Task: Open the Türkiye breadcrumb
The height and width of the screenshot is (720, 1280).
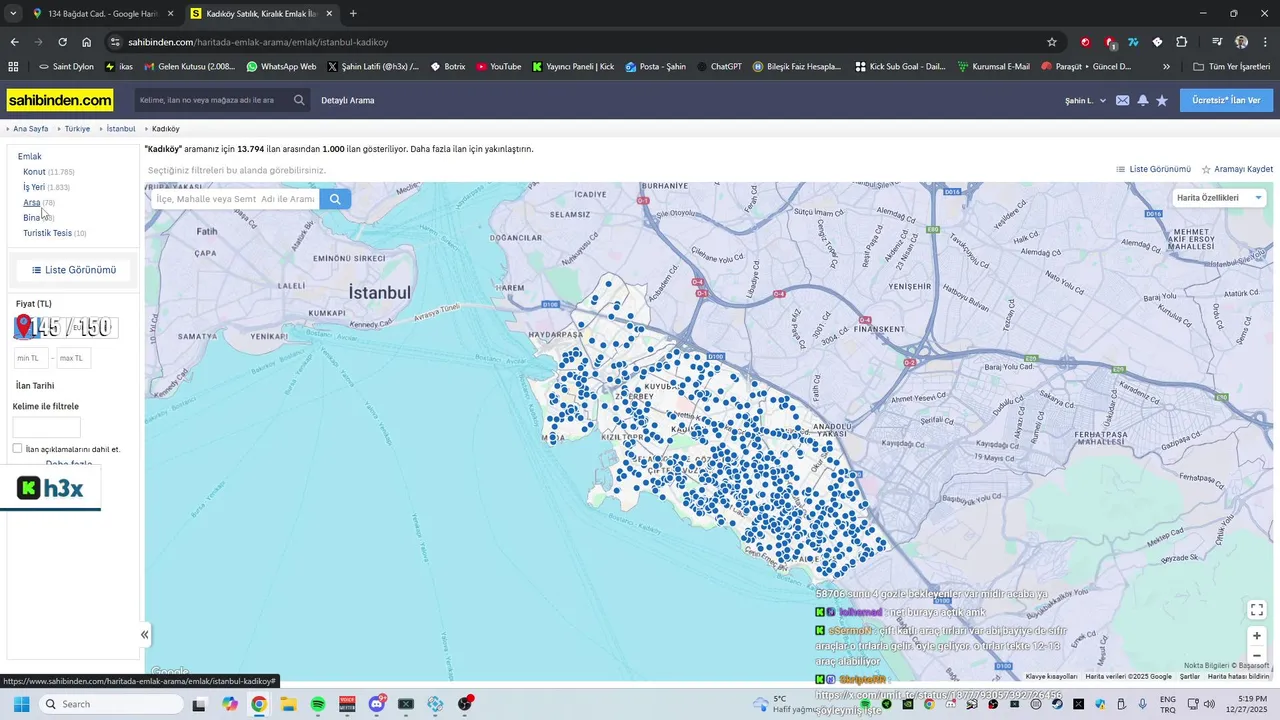Action: (x=77, y=129)
